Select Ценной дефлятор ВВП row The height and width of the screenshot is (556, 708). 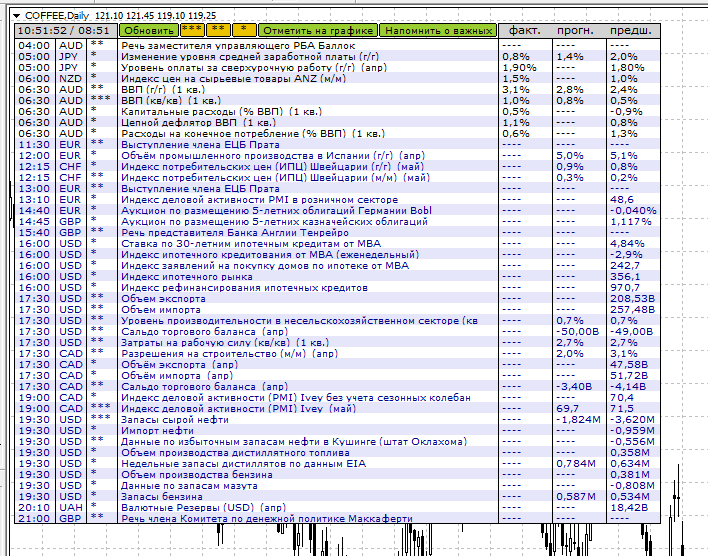pos(337,122)
